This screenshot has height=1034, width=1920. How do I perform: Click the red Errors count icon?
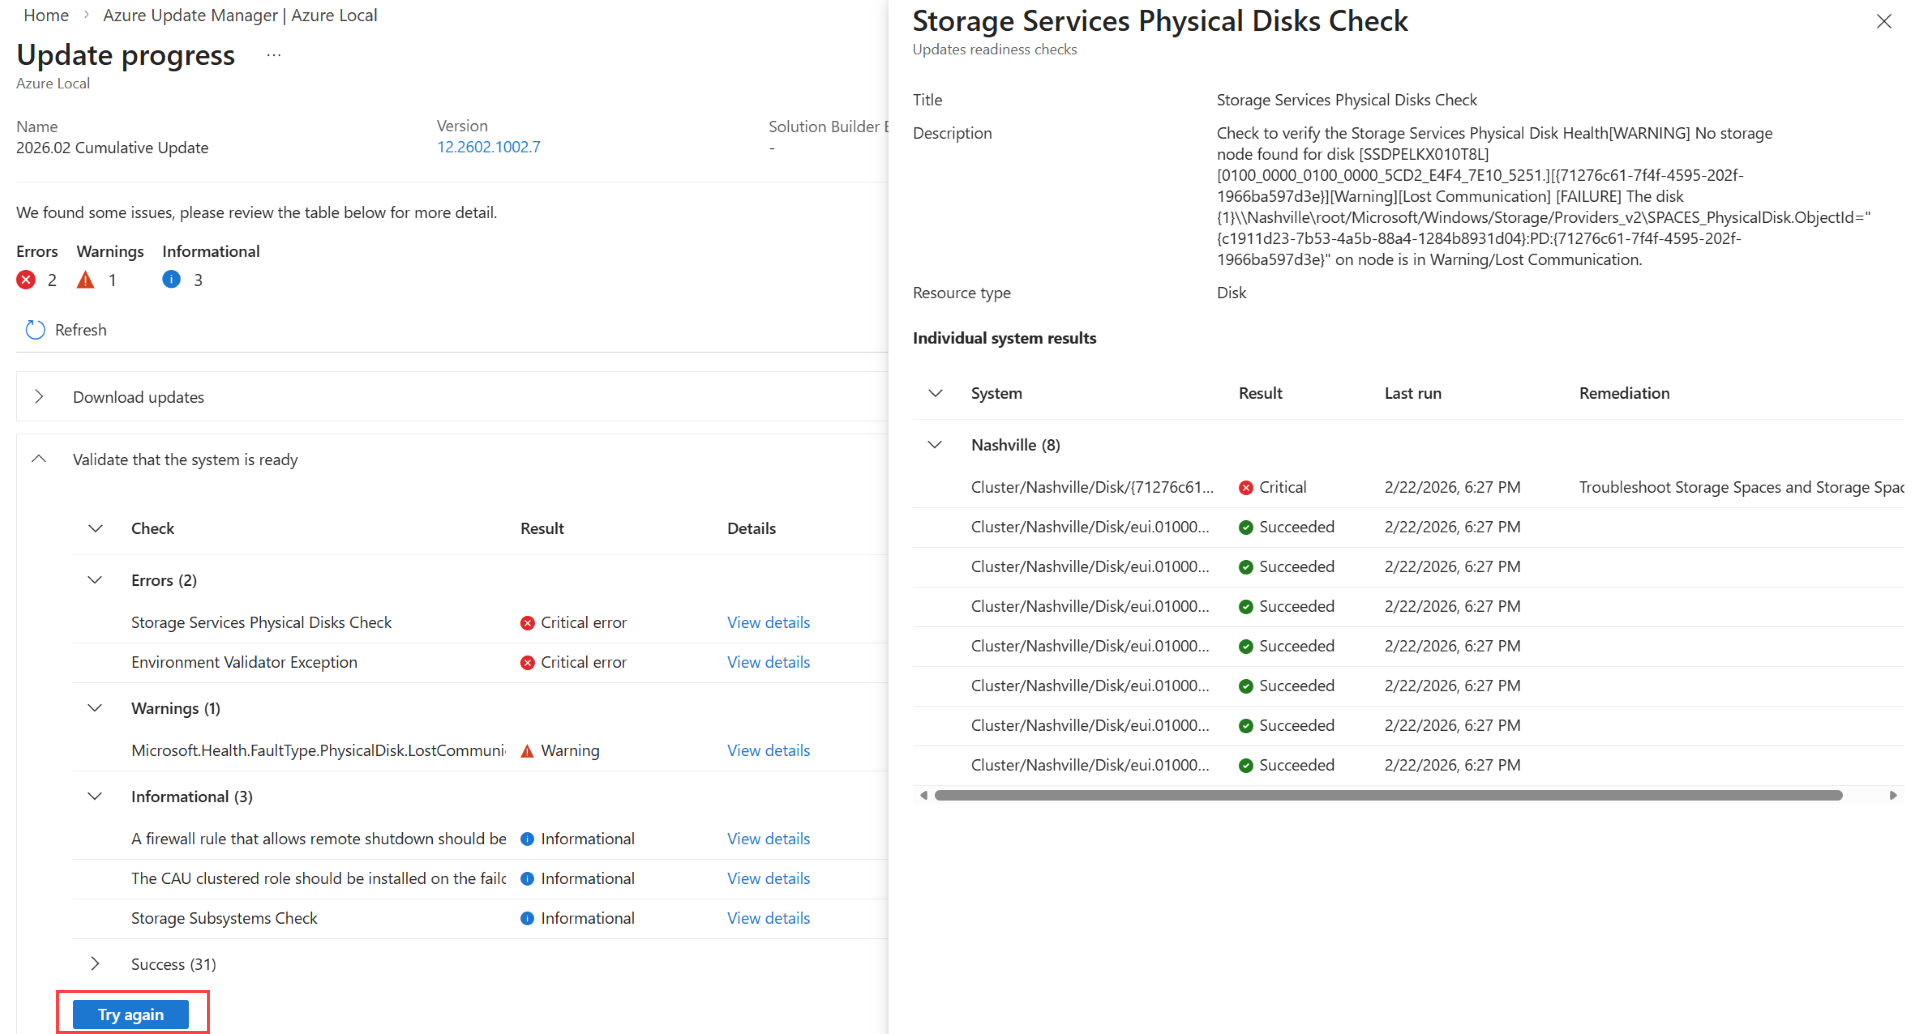(26, 280)
